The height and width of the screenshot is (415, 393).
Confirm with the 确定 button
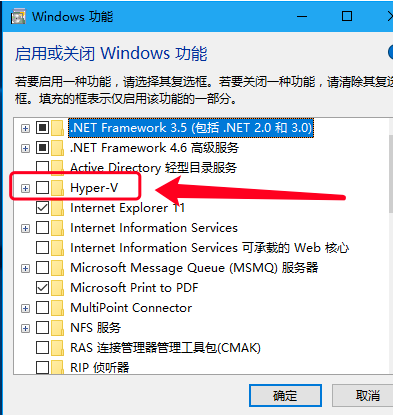[285, 396]
